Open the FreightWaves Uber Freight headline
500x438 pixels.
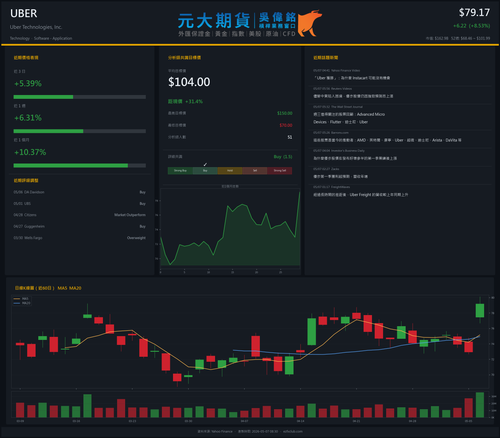pyautogui.click(x=361, y=195)
